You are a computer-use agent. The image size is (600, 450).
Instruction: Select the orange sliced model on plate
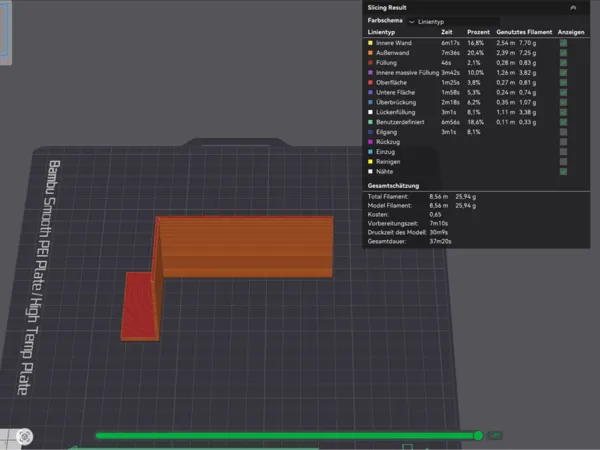[245, 247]
